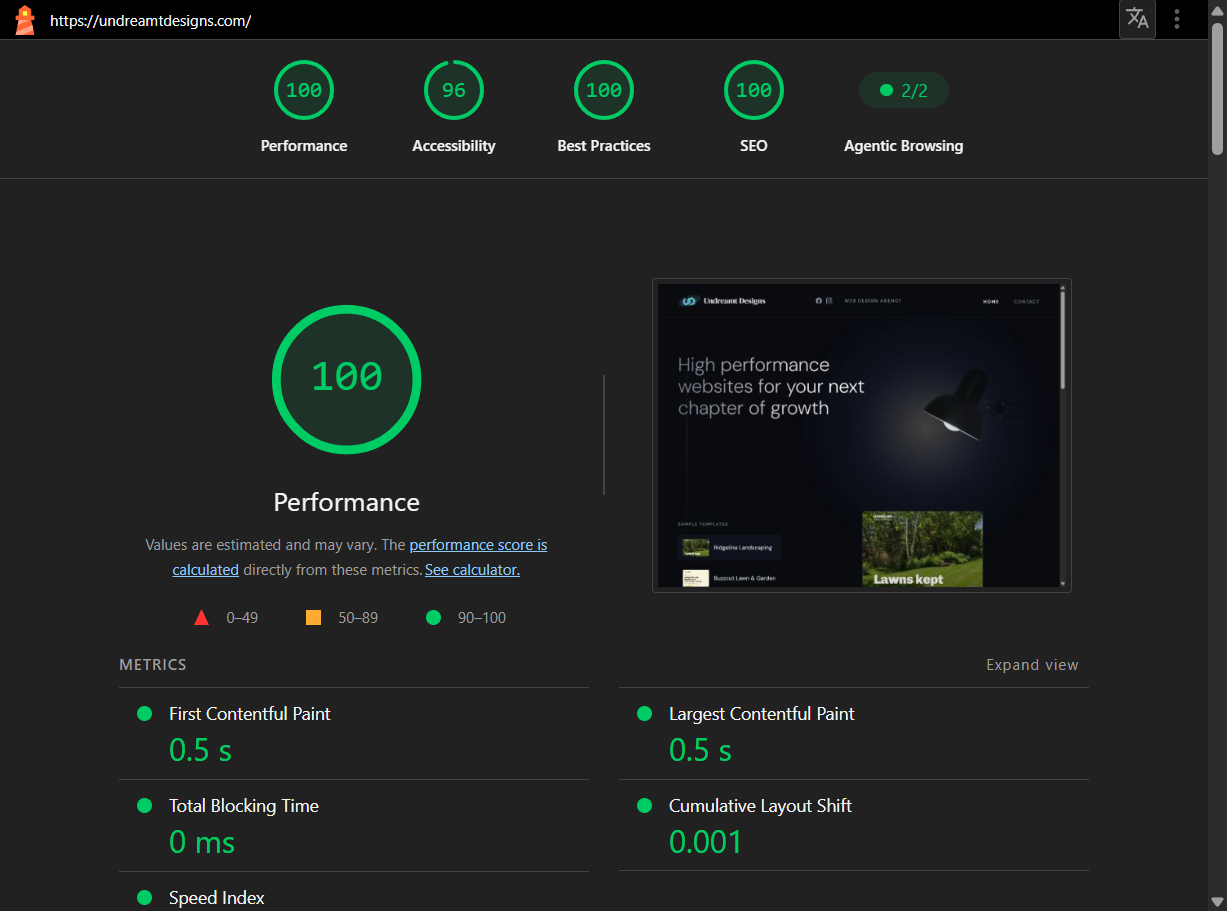The width and height of the screenshot is (1227, 911).
Task: Click the Best Practices label
Action: pyautogui.click(x=604, y=146)
